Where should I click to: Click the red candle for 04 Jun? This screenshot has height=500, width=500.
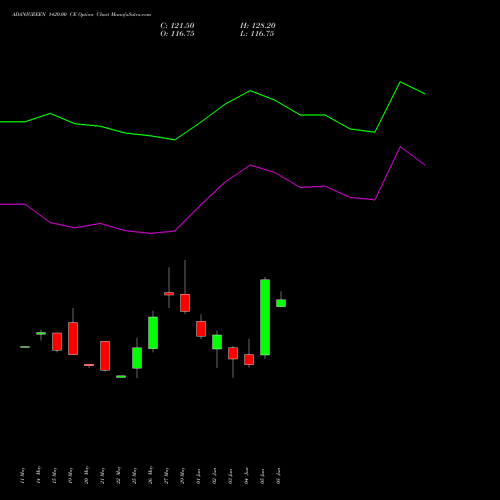[x=249, y=359]
